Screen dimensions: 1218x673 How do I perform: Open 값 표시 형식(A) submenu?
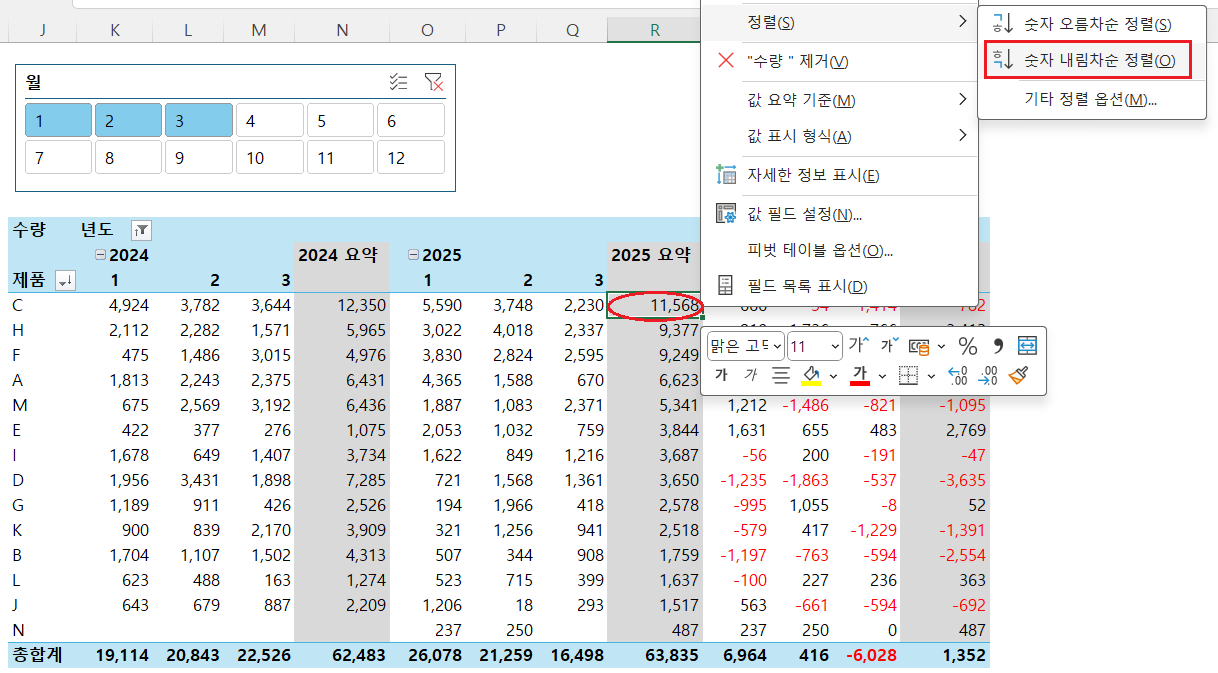(839, 136)
